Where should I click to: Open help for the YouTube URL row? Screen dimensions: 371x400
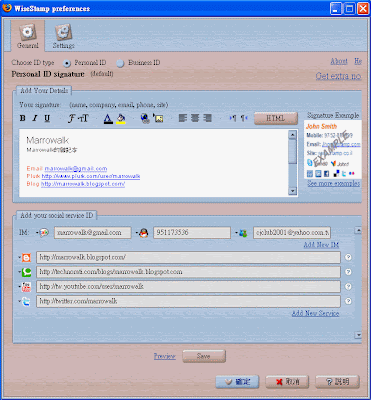(348, 287)
